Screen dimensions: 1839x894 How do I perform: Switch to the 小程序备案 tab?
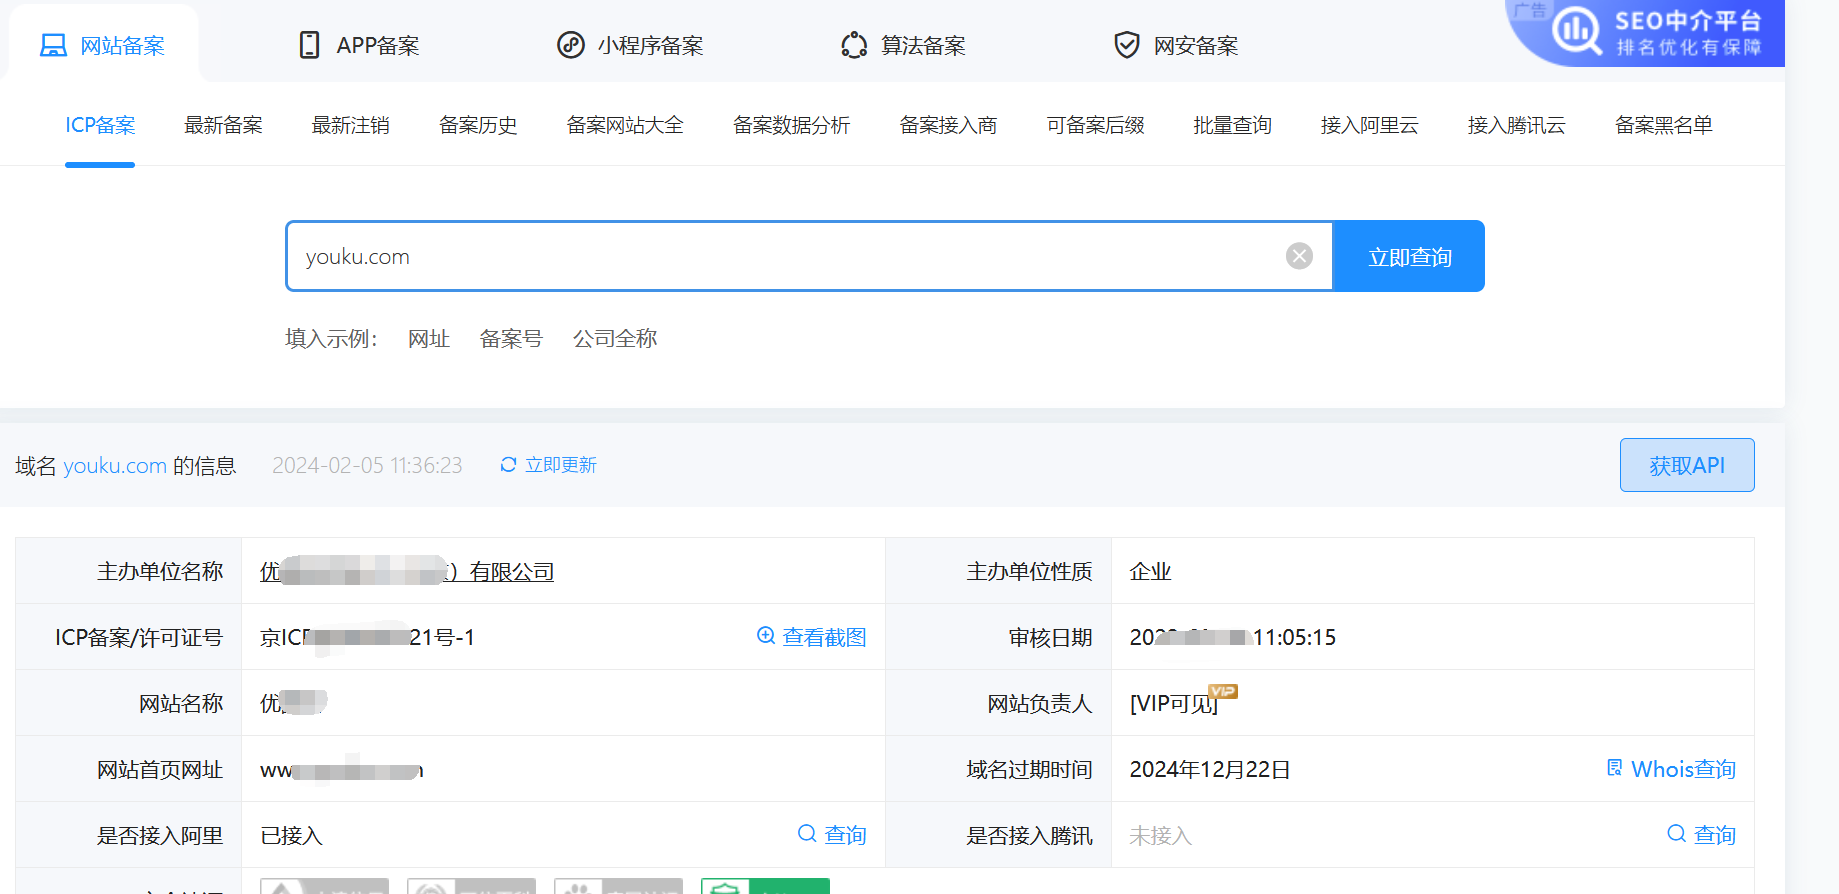630,45
